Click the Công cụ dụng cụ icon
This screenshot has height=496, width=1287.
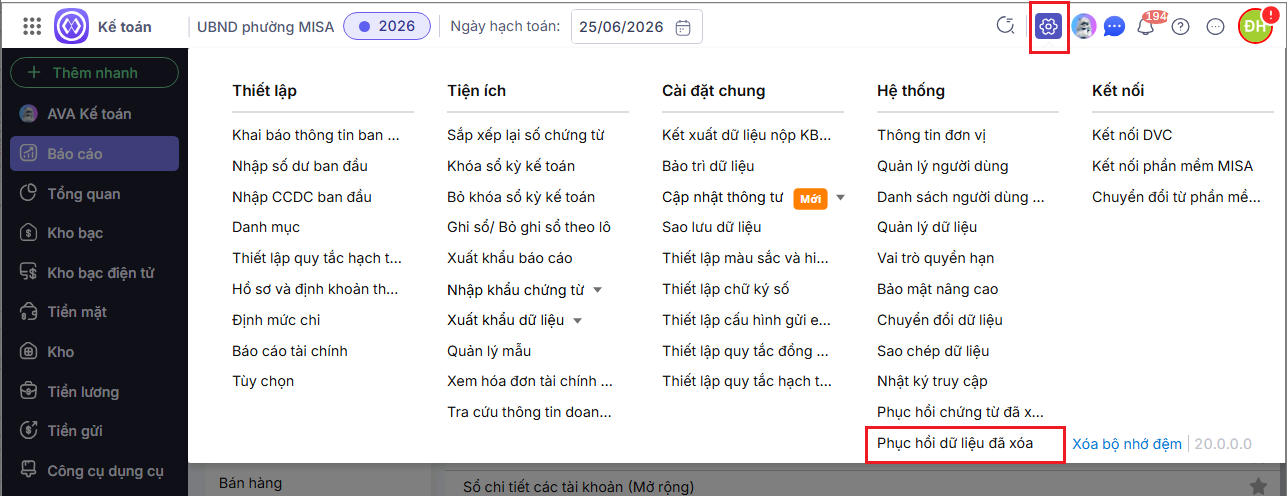[29, 470]
